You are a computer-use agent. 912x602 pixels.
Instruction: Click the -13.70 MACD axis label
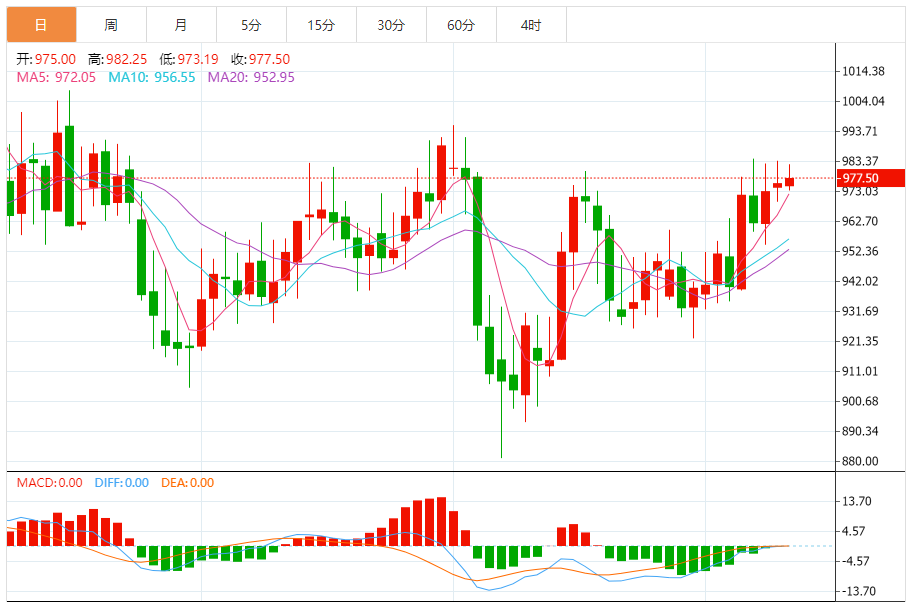click(x=858, y=591)
